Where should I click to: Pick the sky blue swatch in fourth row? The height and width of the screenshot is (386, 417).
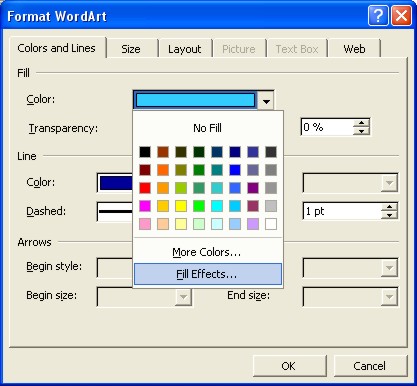235,206
